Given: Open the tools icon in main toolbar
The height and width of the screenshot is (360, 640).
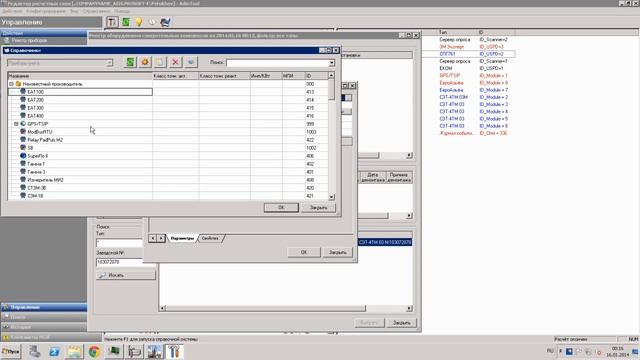Looking at the screenshot, I should (112, 22).
